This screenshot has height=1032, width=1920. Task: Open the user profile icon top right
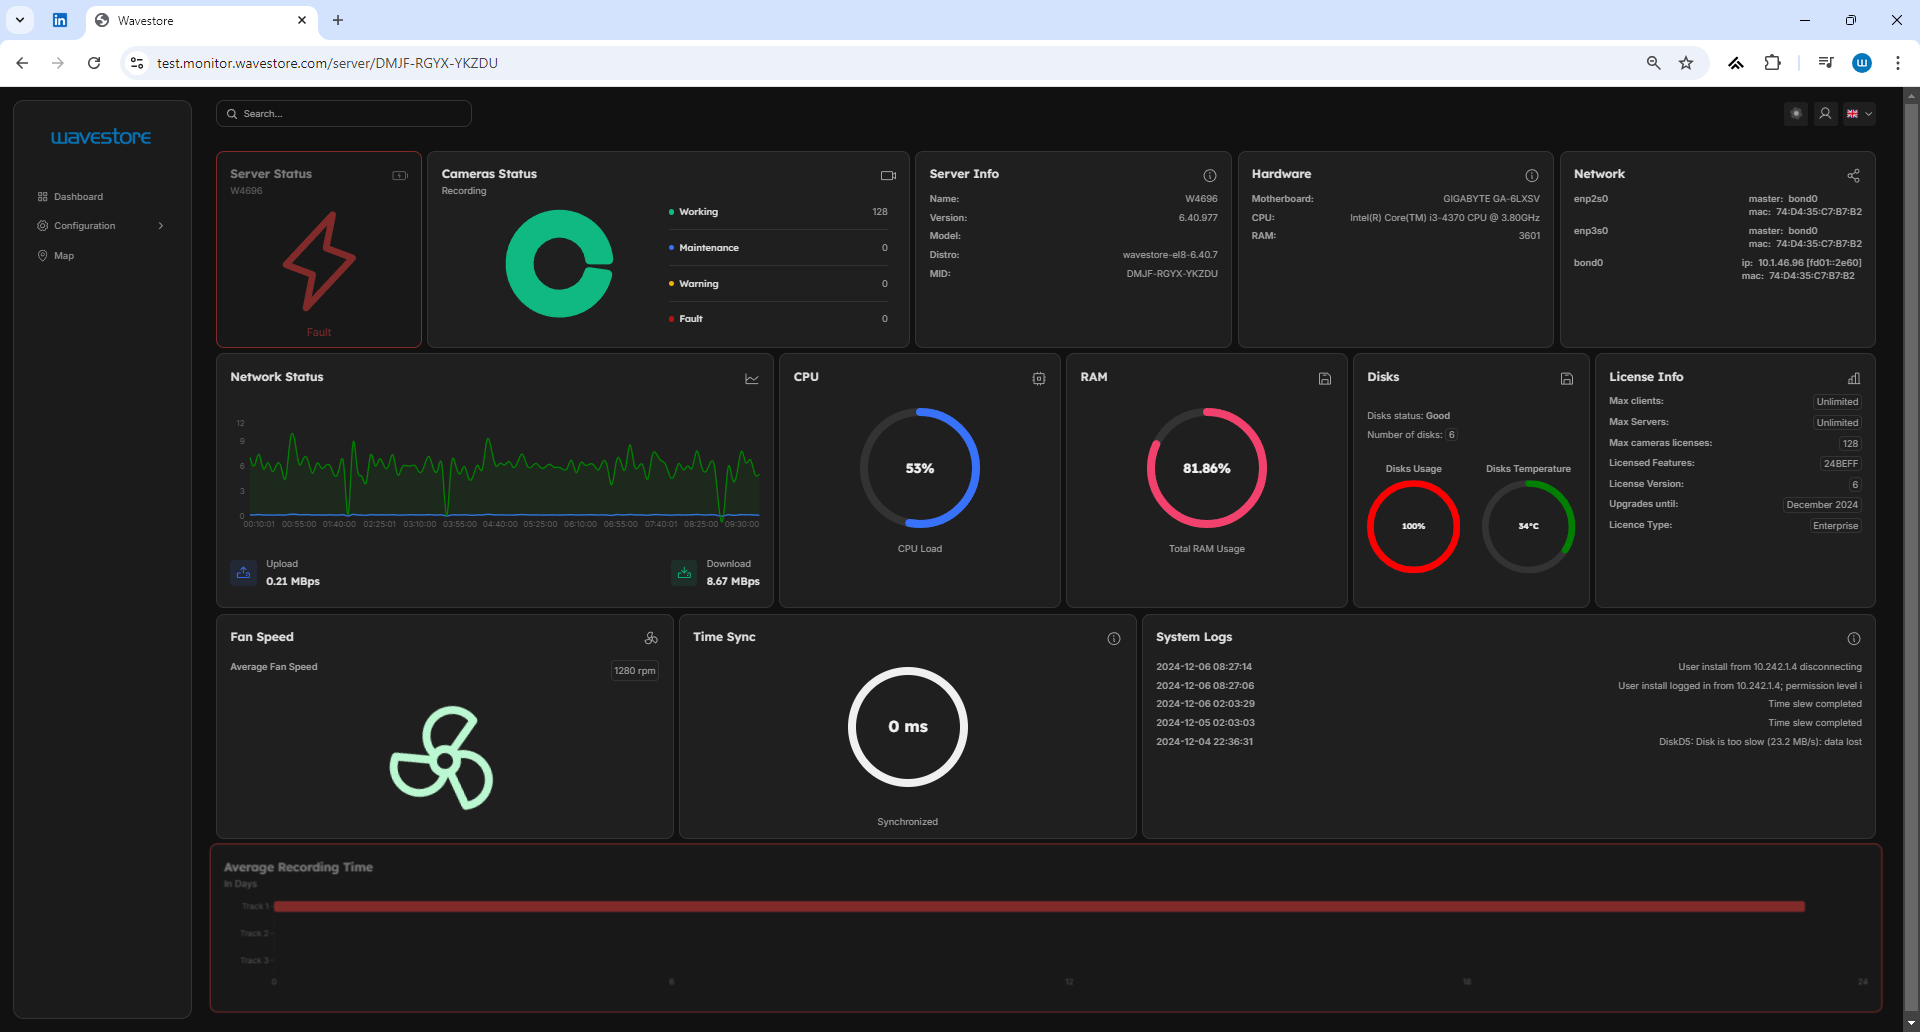(x=1825, y=113)
